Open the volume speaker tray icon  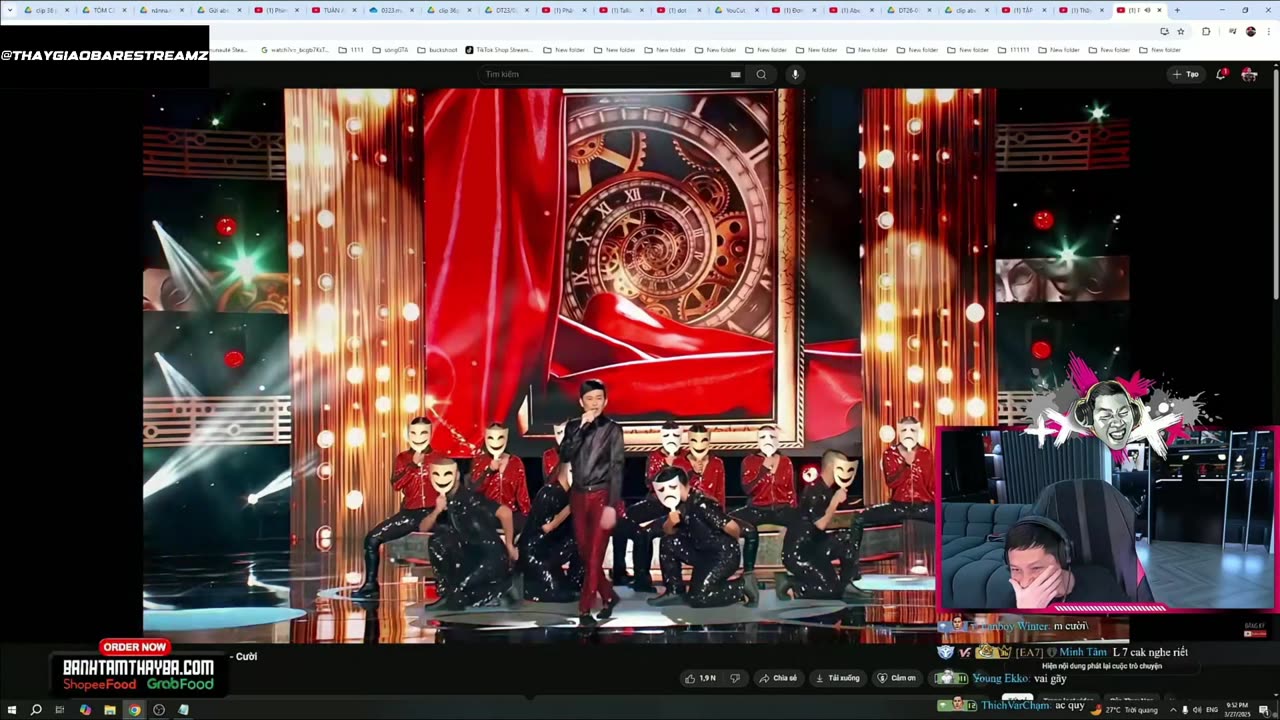tap(1197, 710)
